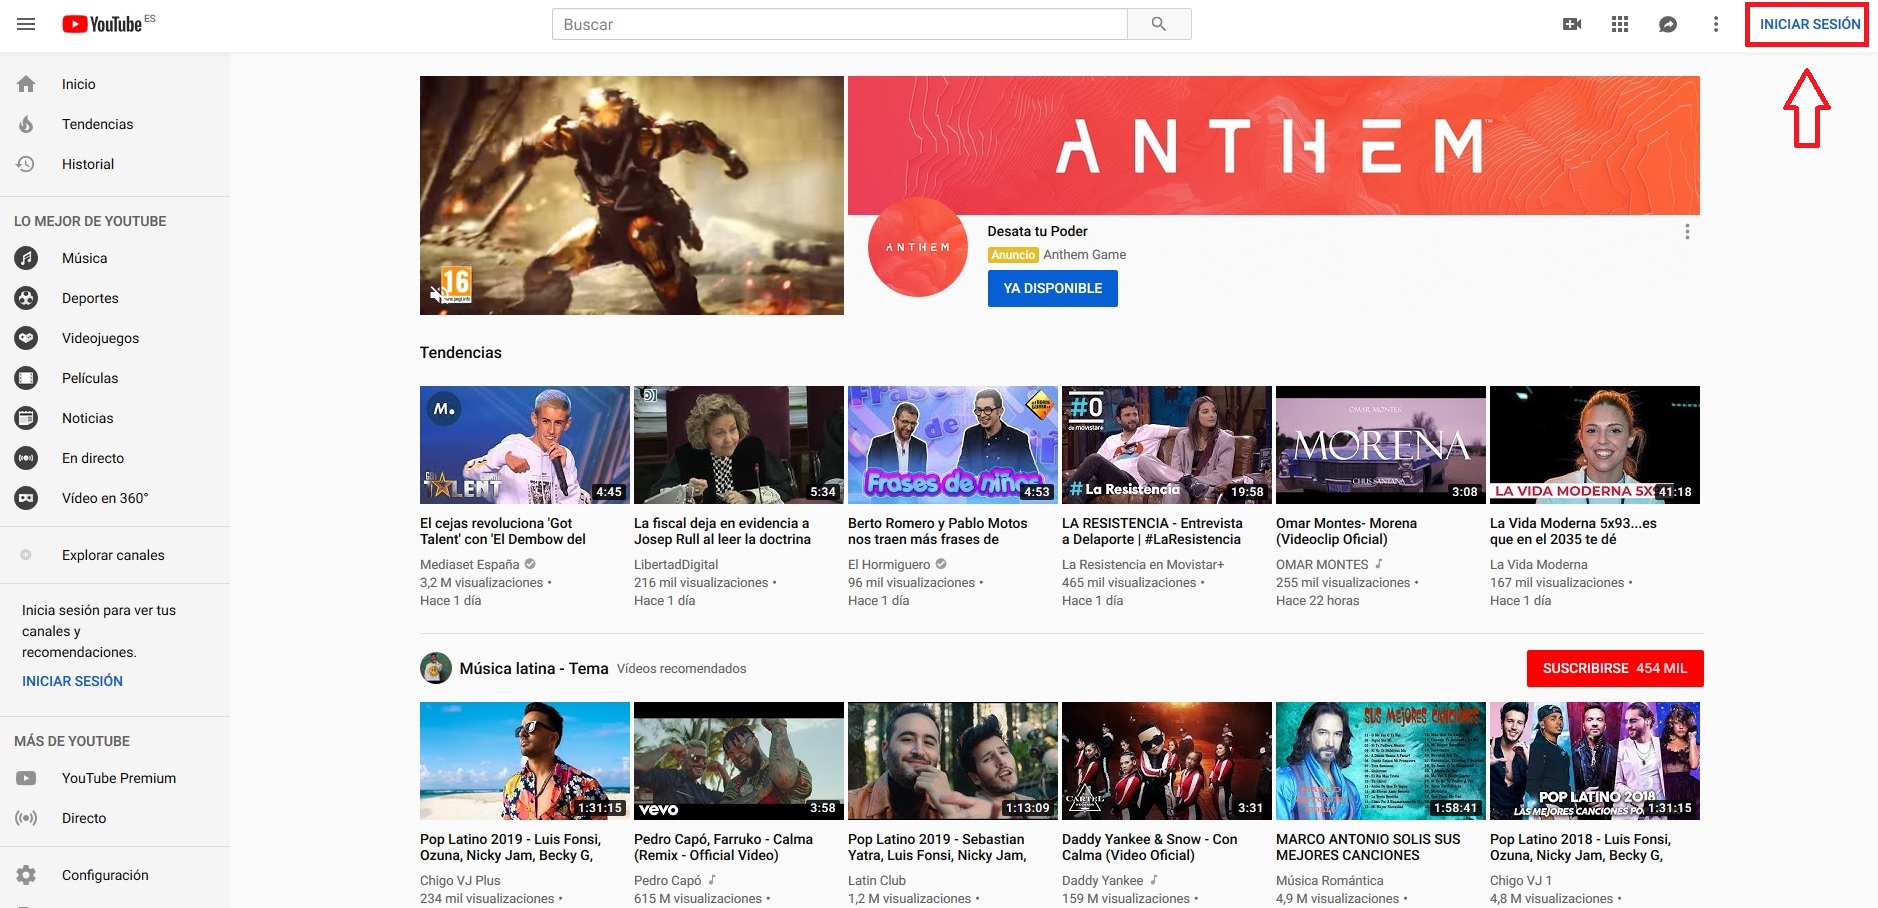Click the Películas film icon

(26, 378)
